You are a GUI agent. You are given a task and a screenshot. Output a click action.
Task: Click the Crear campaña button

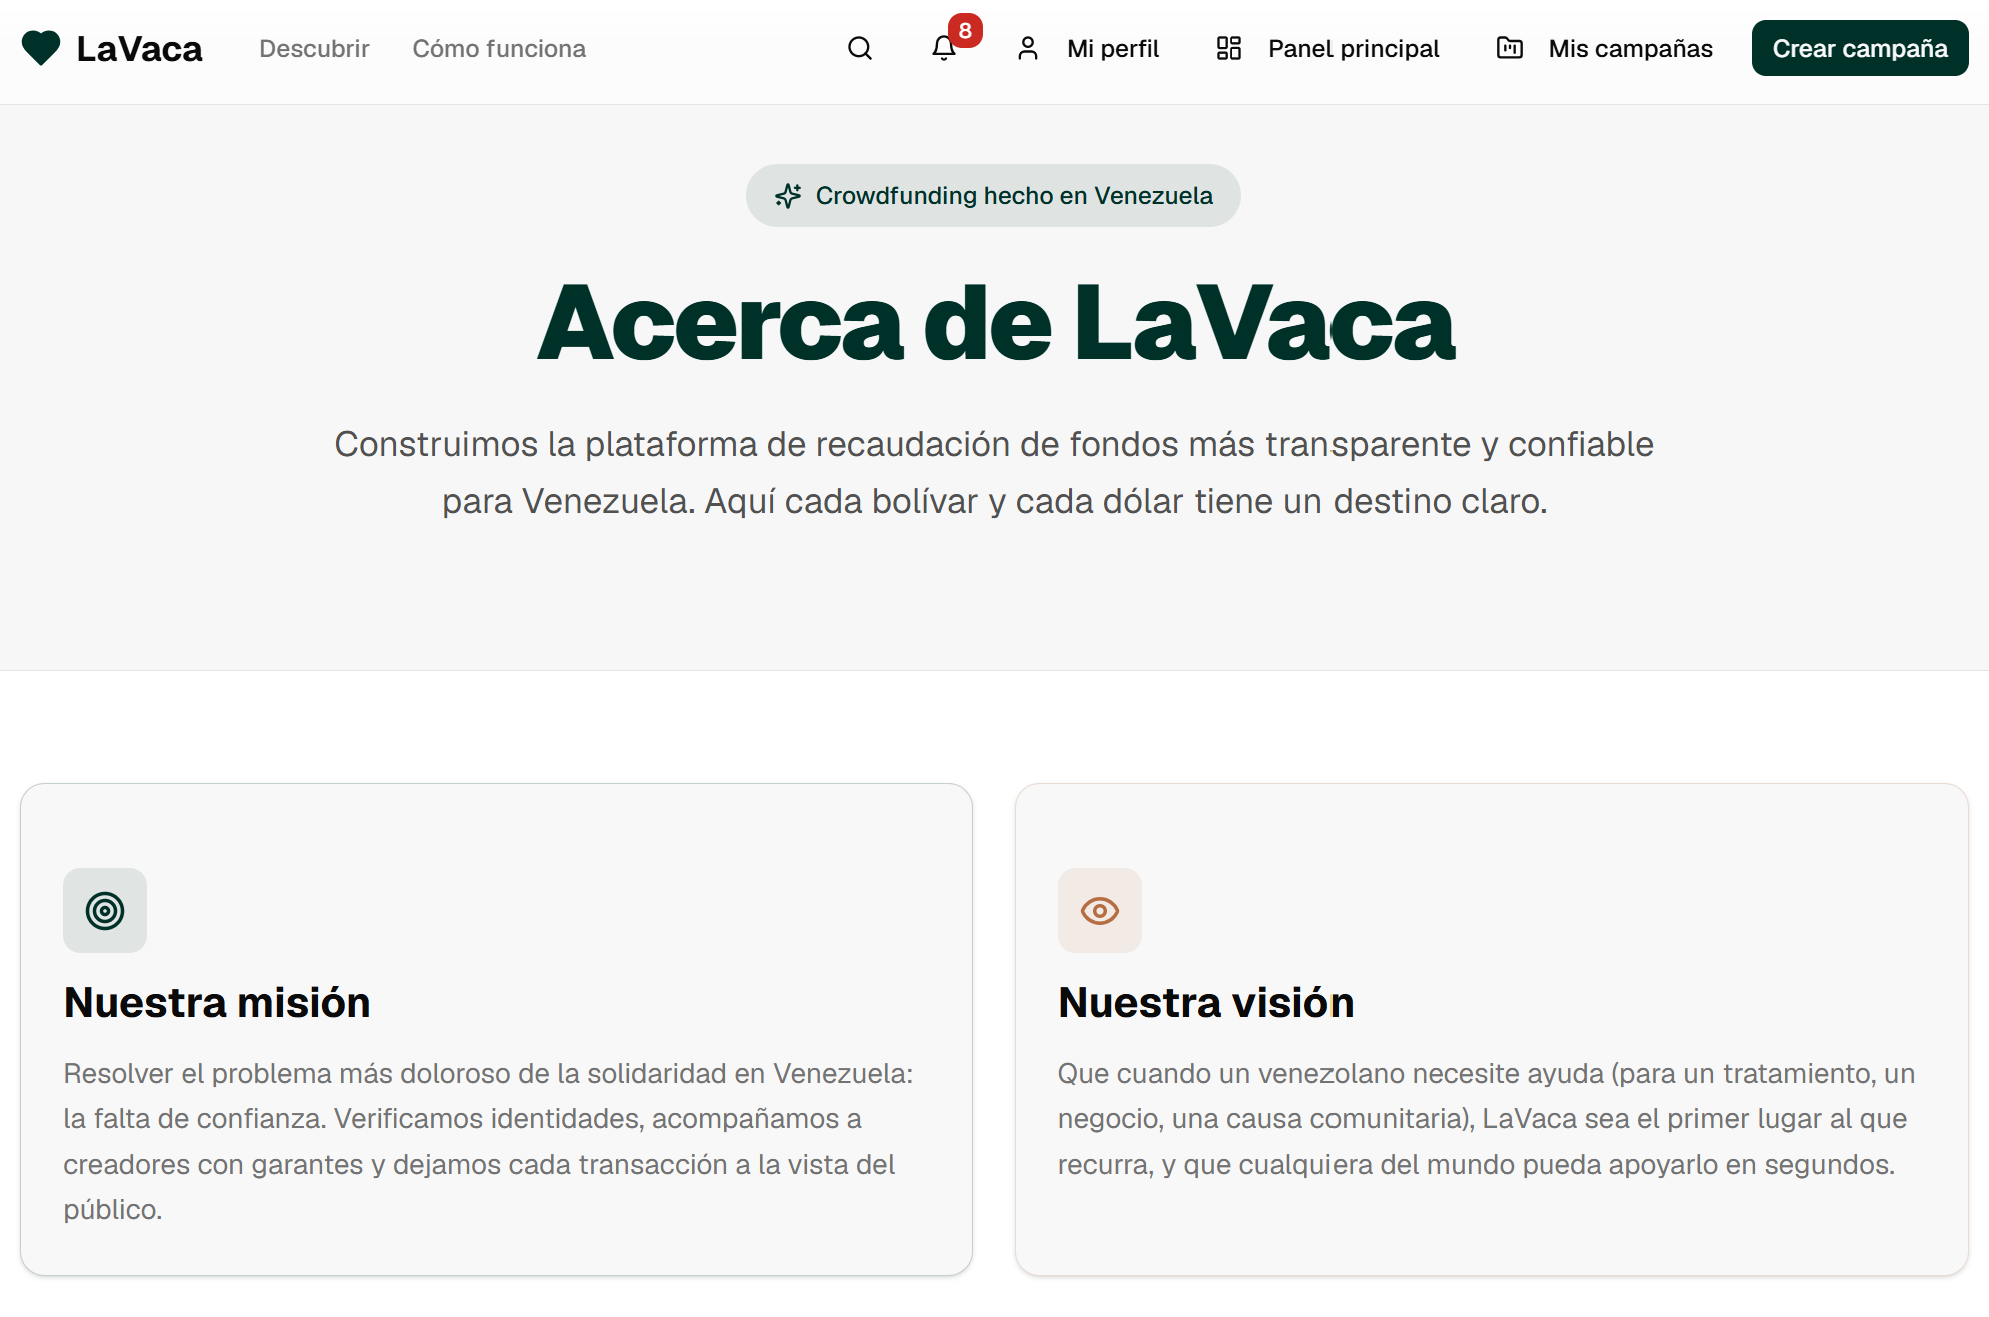1860,48
